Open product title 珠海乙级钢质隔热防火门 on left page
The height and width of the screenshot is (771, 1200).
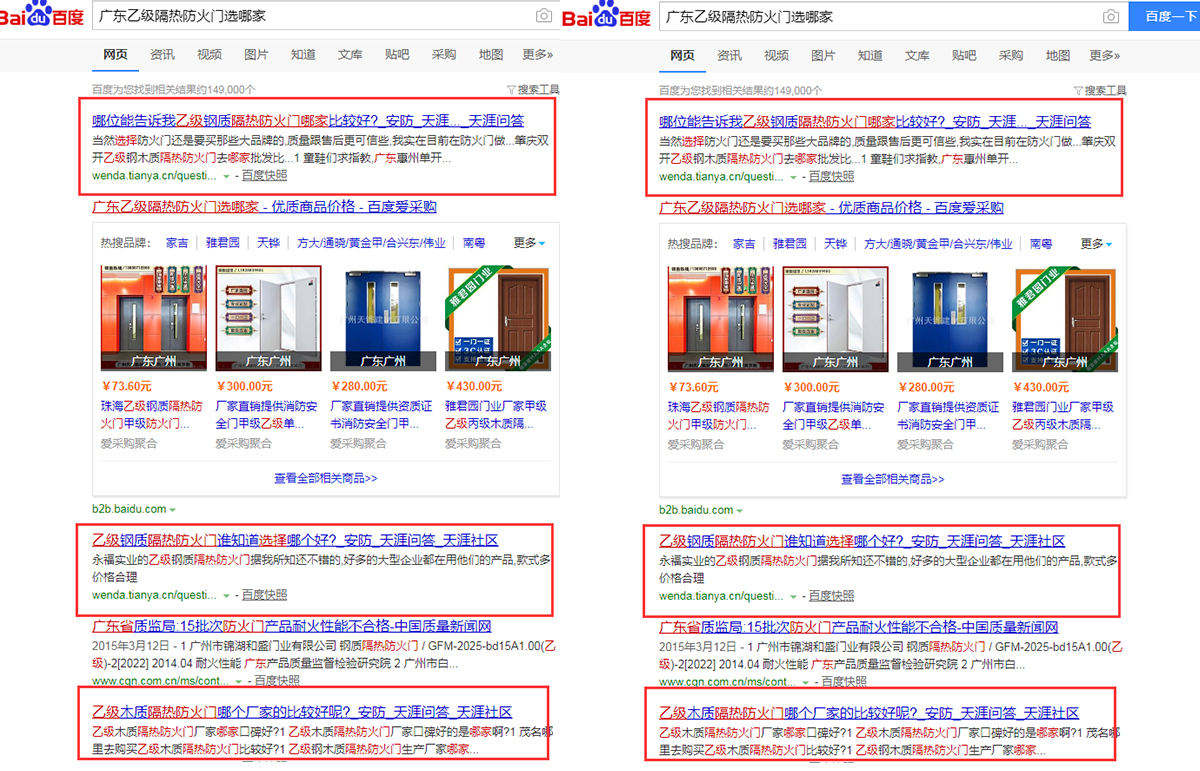pyautogui.click(x=152, y=415)
